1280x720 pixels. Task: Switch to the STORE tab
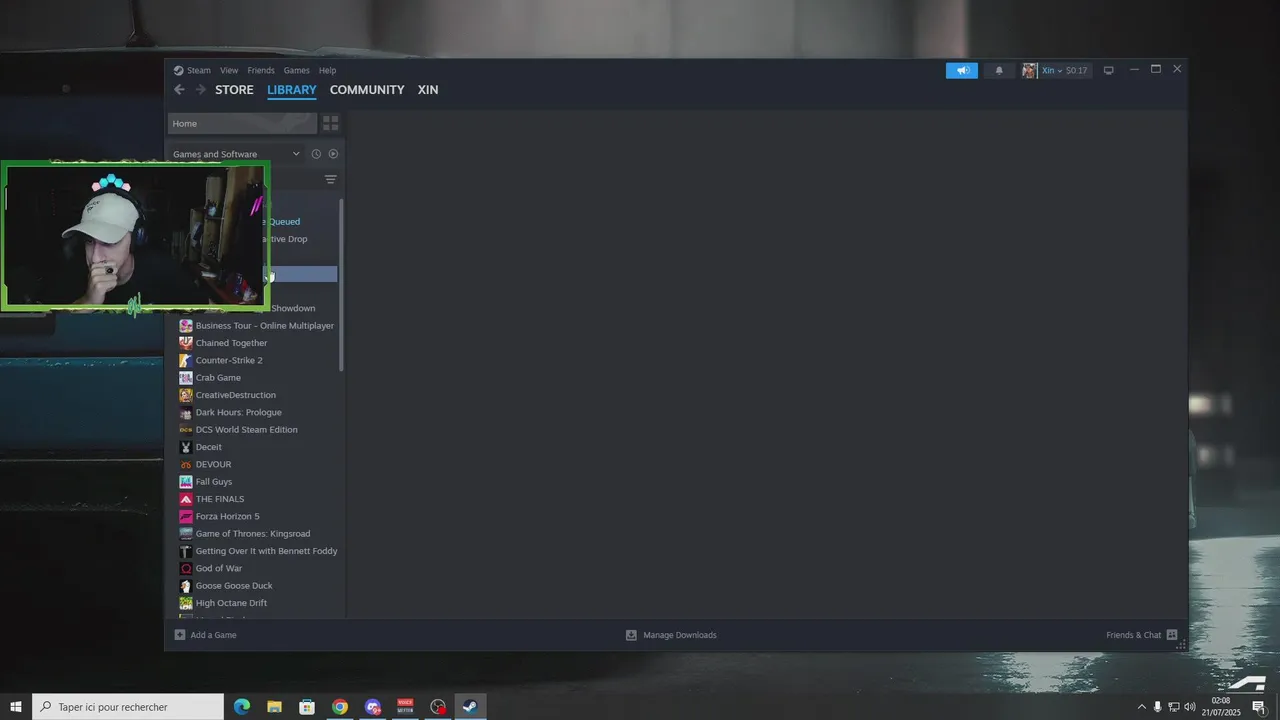tap(234, 90)
